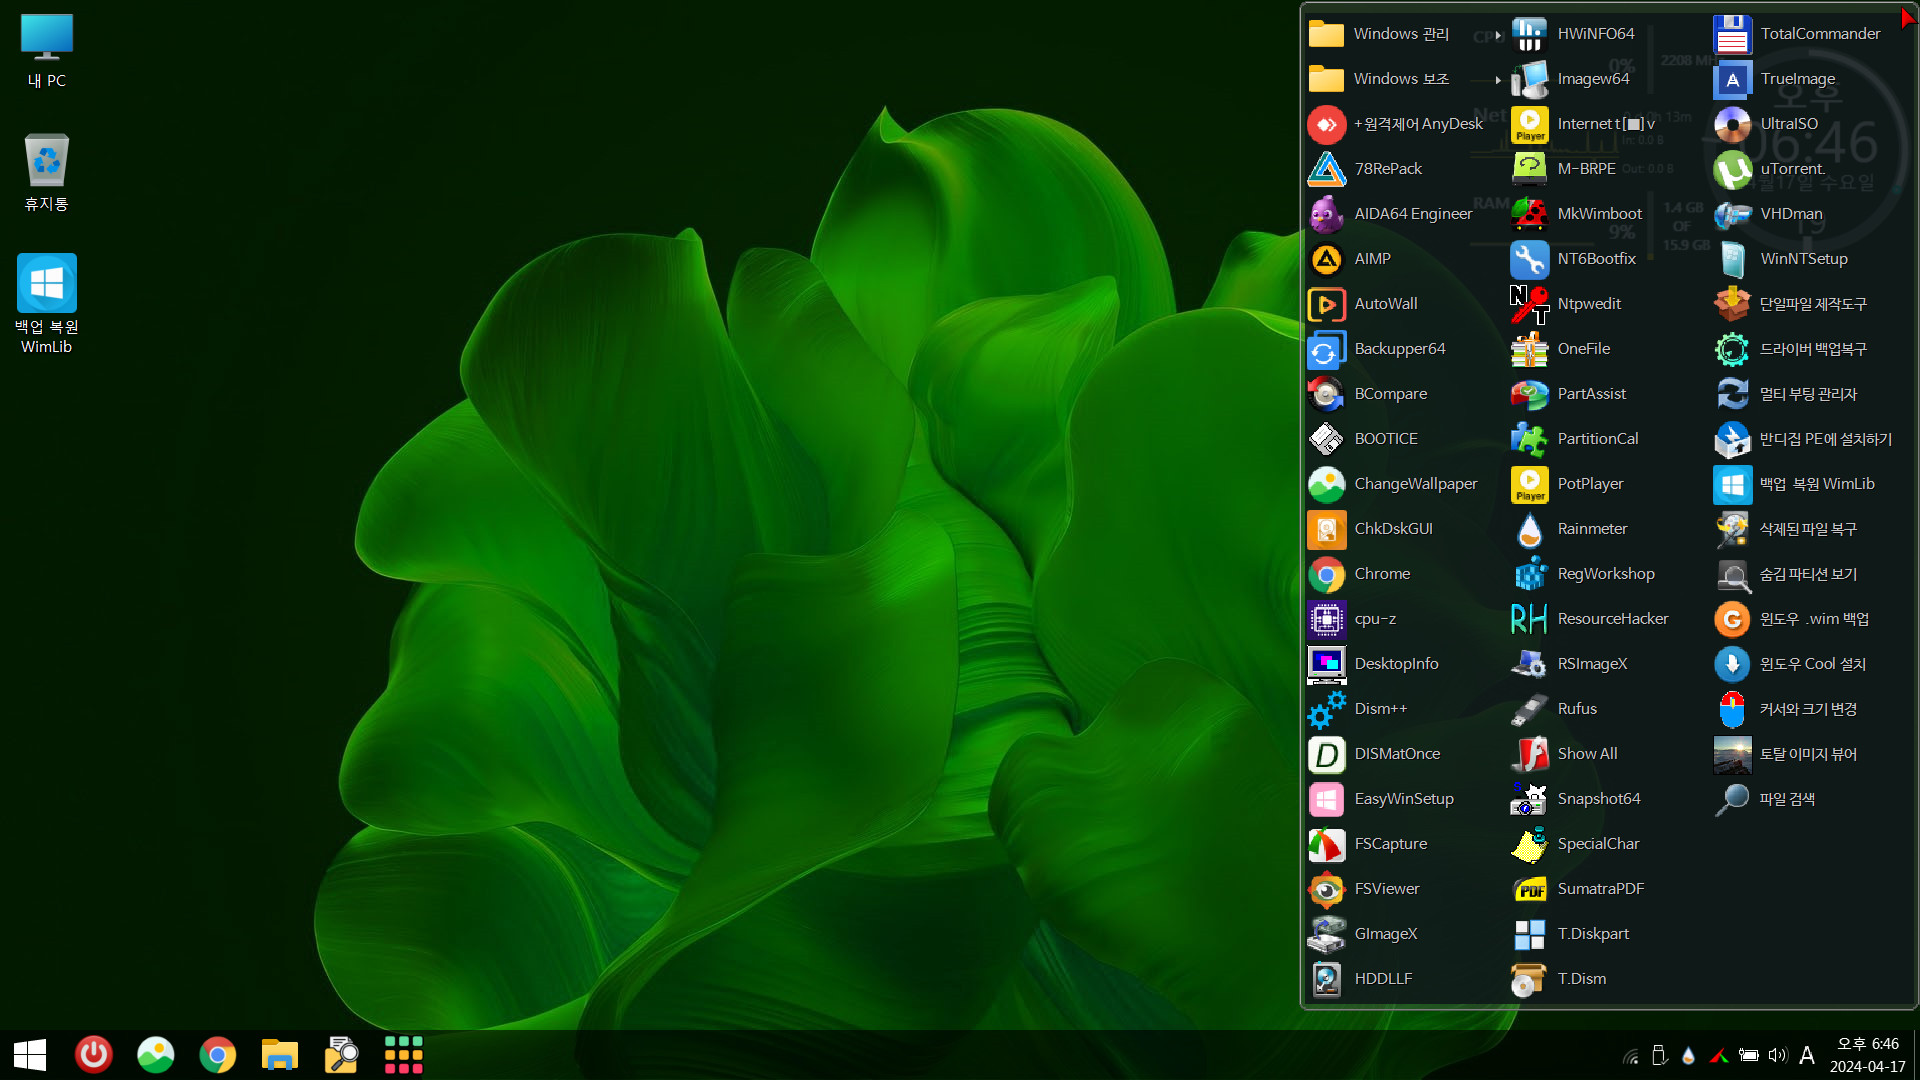The image size is (1920, 1080).
Task: Open MkWimboot ladybug icon
Action: (x=1530, y=214)
